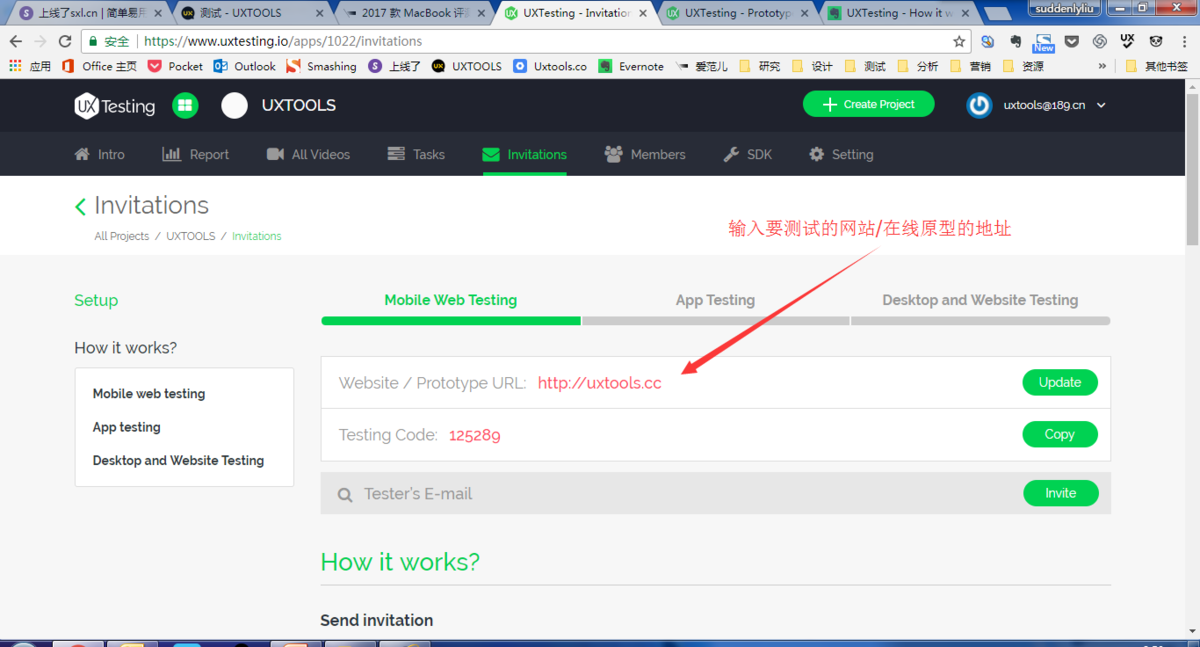
Task: Expand the 测试 bookmark folder
Action: (865, 66)
